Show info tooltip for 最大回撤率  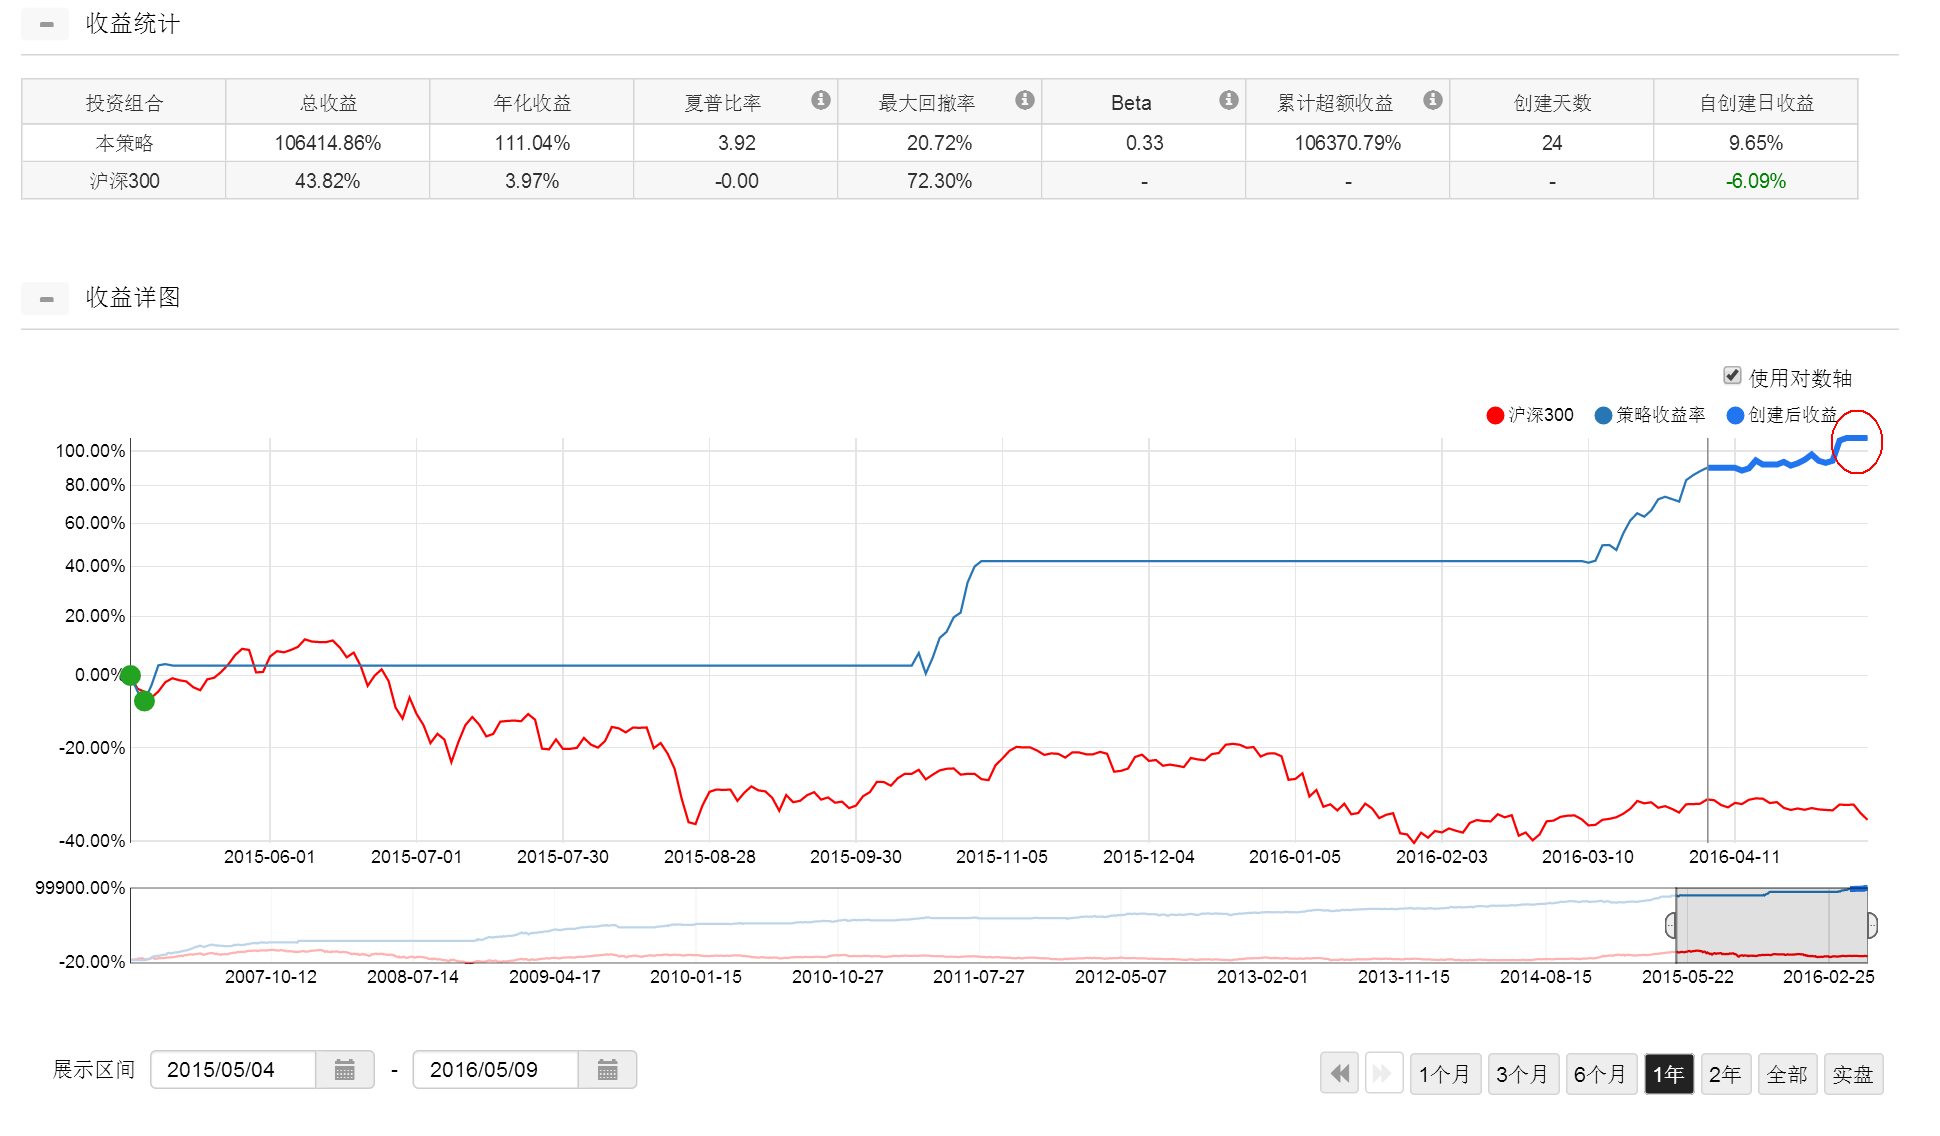click(1025, 100)
